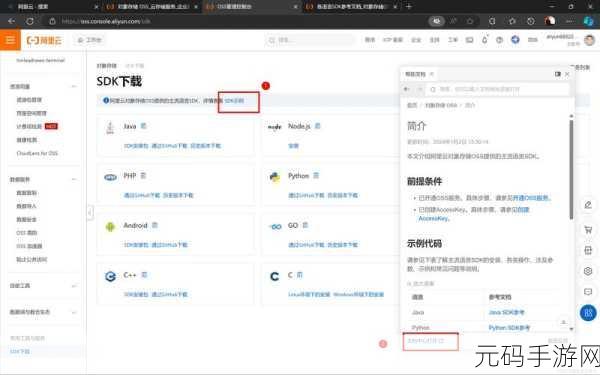Click the pencil edit icon on right rail
This screenshot has width=600, height=375.
(x=588, y=205)
